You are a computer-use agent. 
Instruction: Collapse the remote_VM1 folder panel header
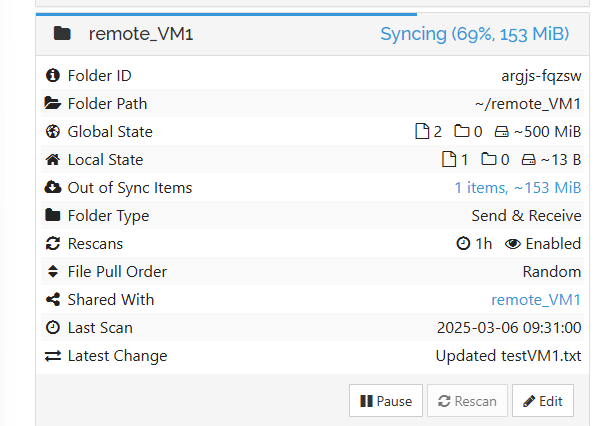(312, 34)
